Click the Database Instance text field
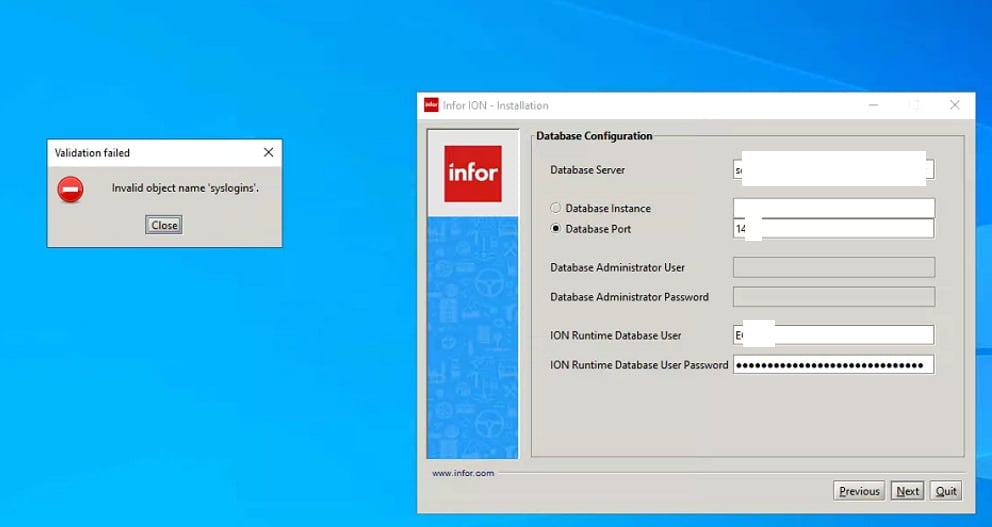Screen dimensions: 992x527 click(x=833, y=208)
